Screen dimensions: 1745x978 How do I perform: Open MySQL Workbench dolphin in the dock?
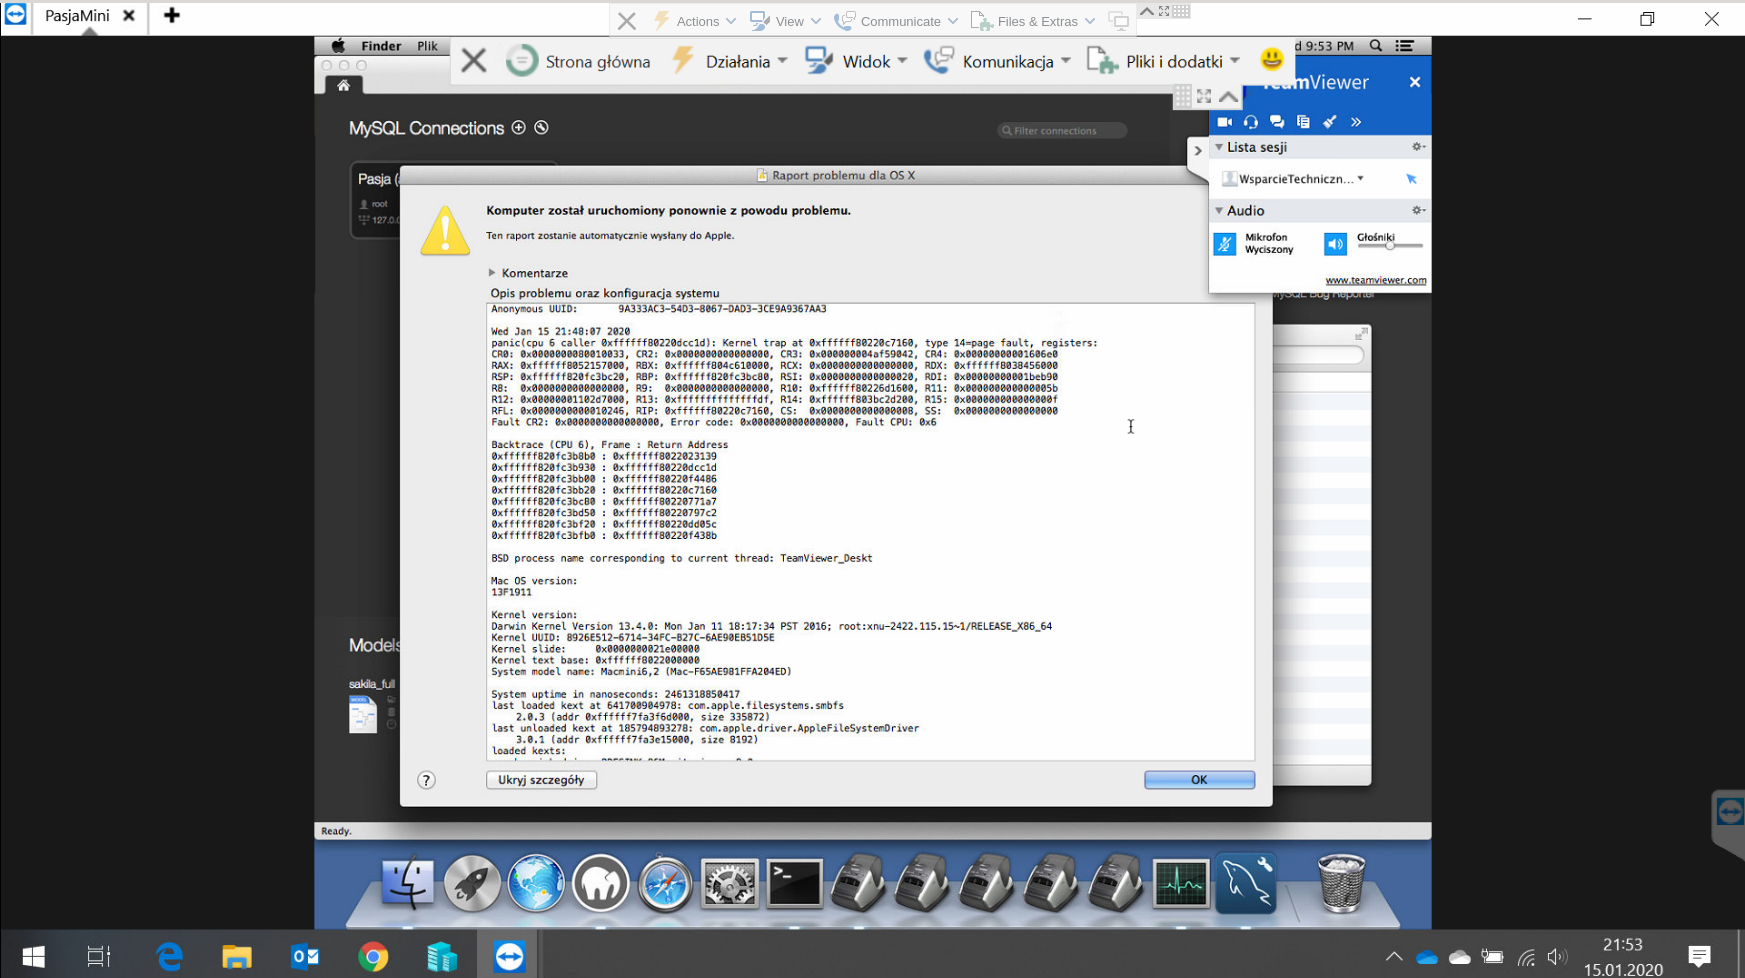pos(1246,884)
